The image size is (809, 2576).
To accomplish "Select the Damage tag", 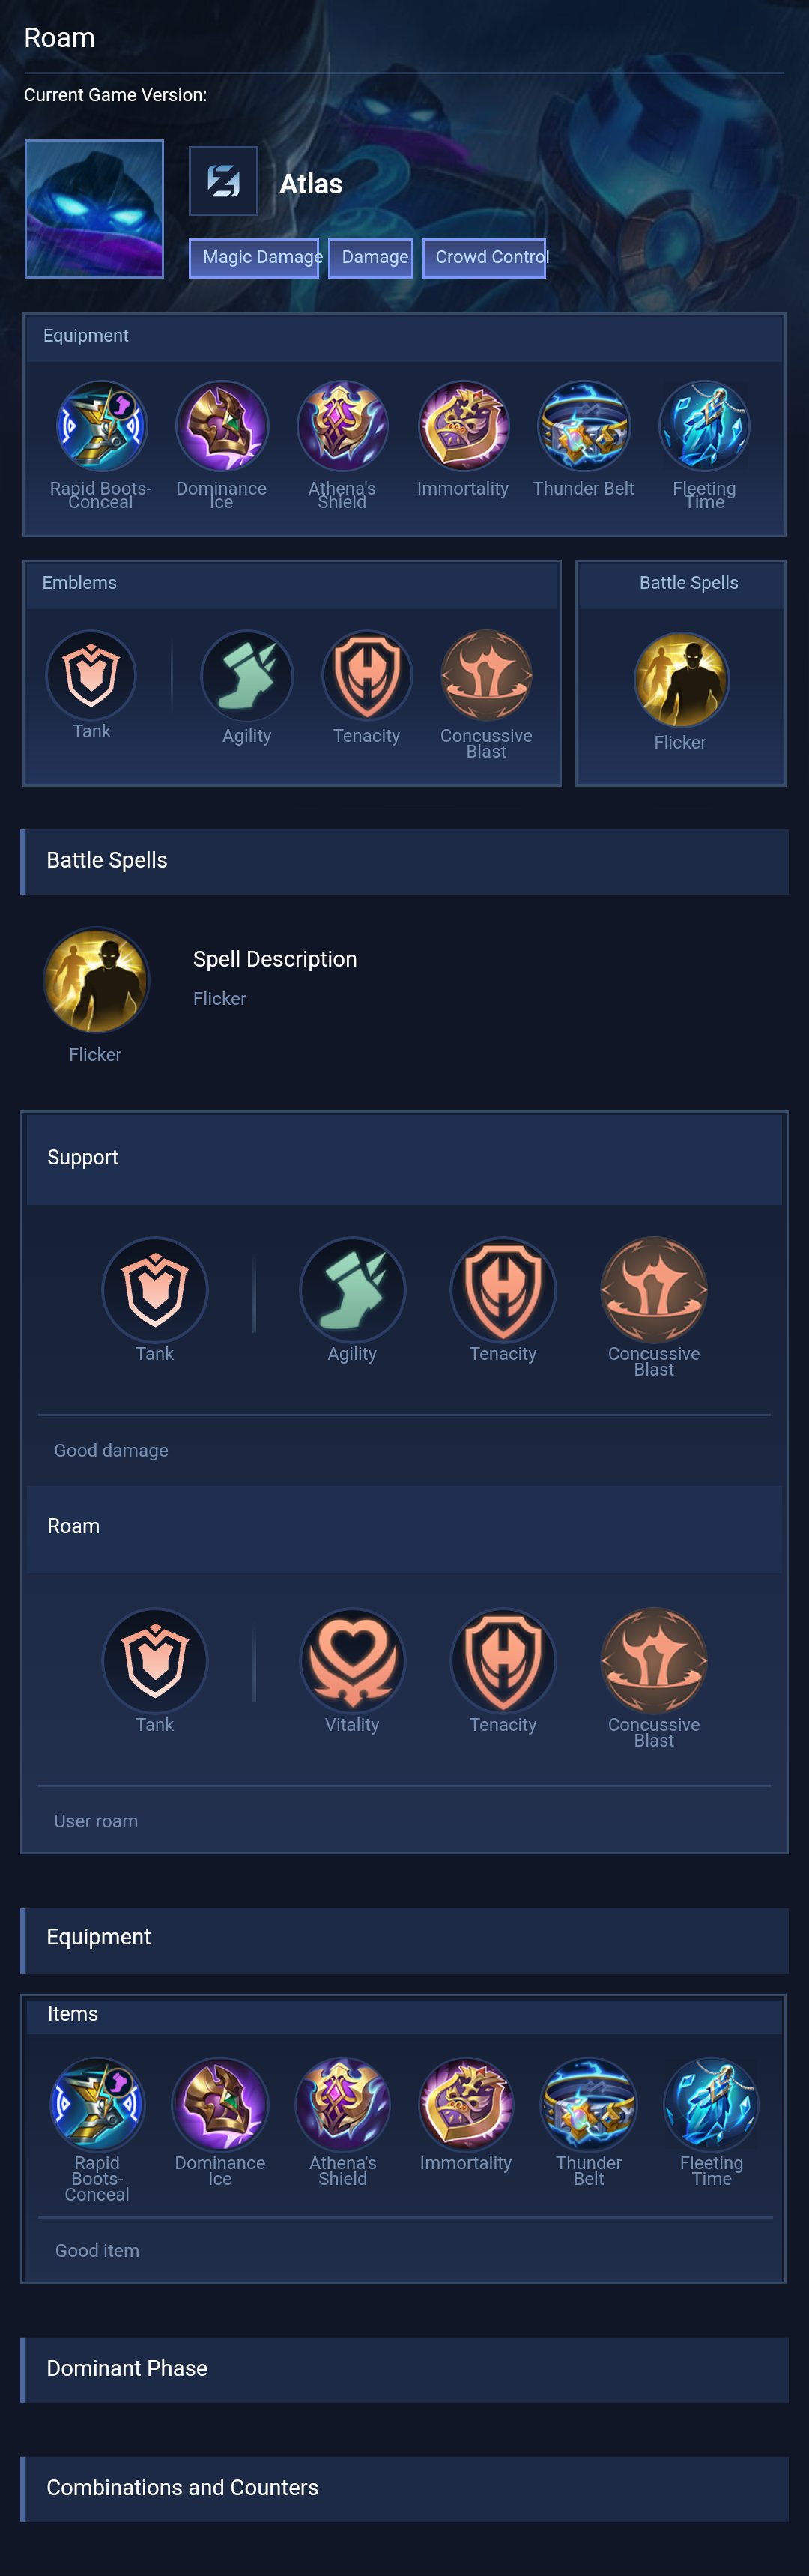I will (370, 258).
